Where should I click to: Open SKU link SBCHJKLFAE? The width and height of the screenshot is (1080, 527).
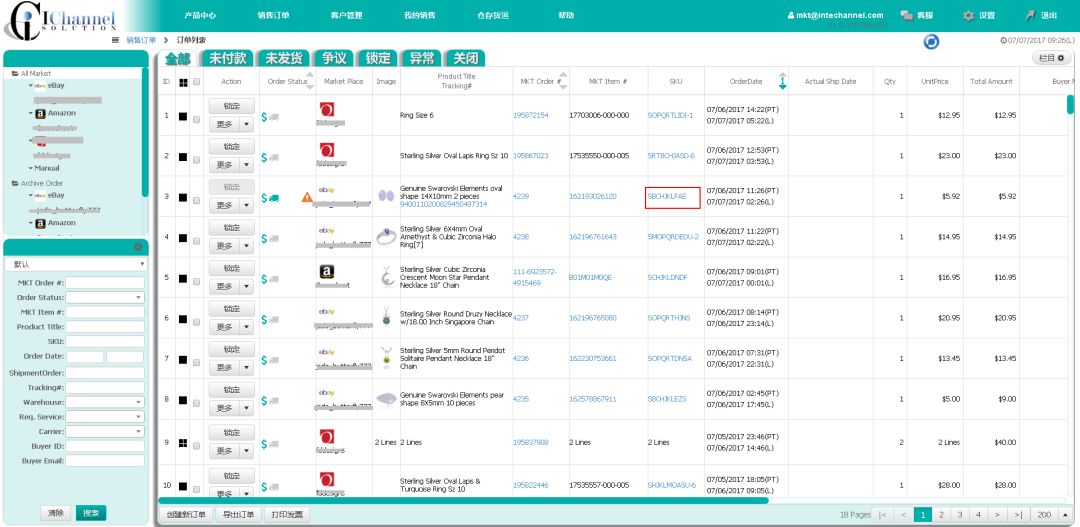[667, 196]
